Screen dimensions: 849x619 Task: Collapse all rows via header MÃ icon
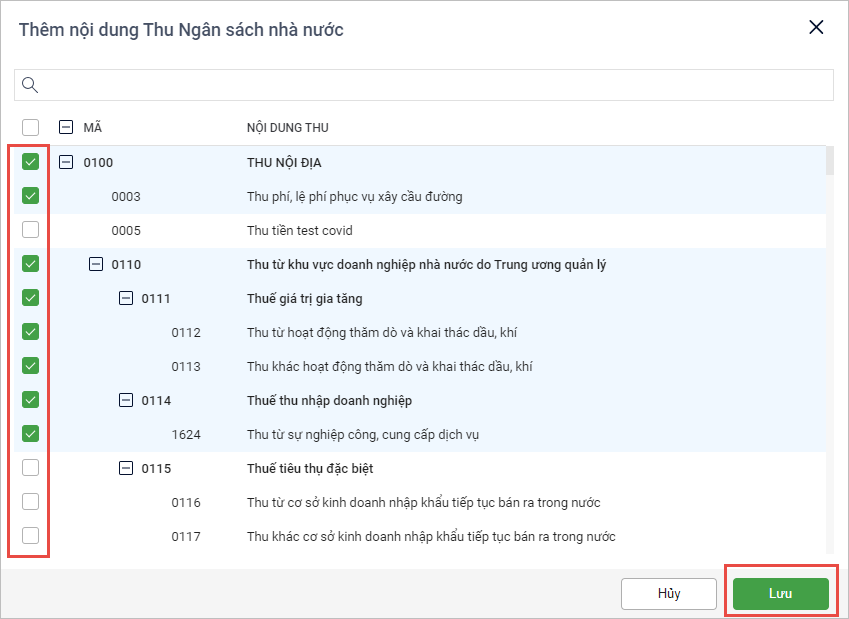66,127
